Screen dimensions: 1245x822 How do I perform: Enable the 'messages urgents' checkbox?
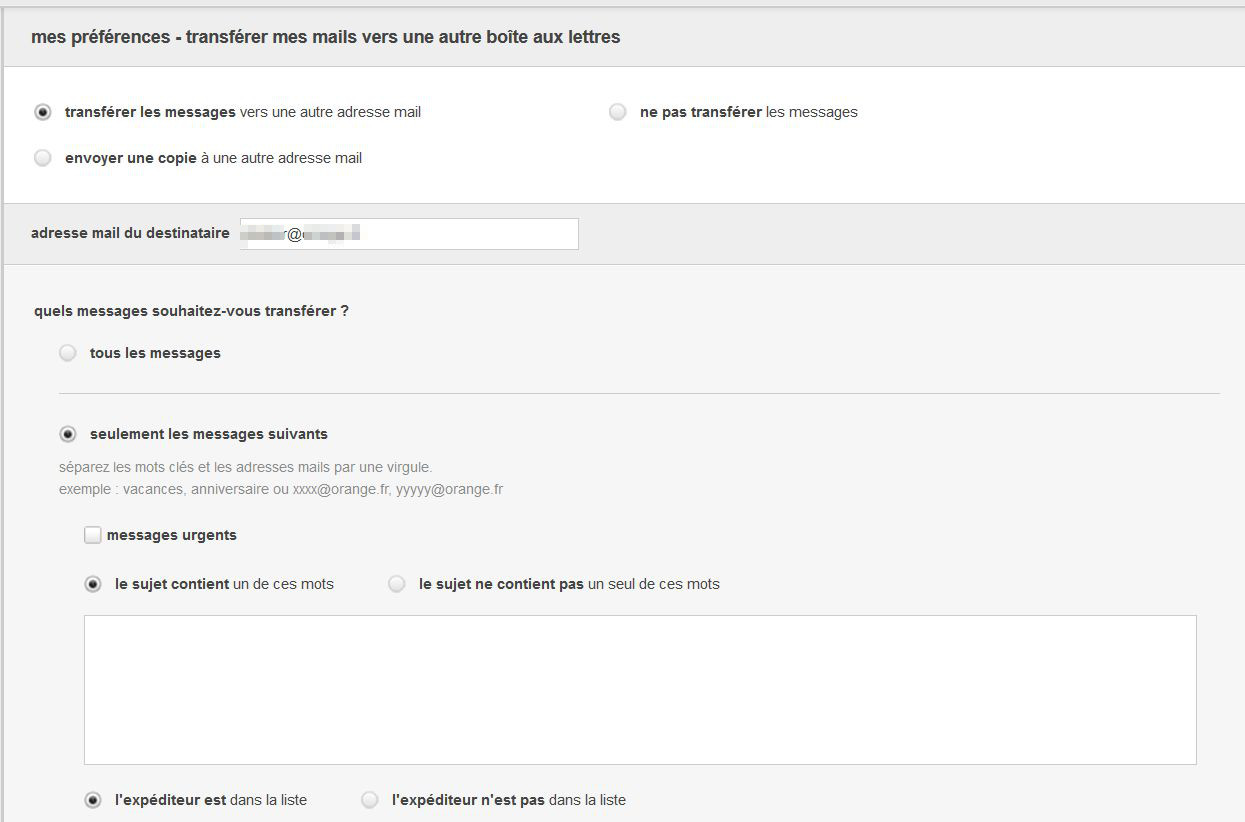93,535
